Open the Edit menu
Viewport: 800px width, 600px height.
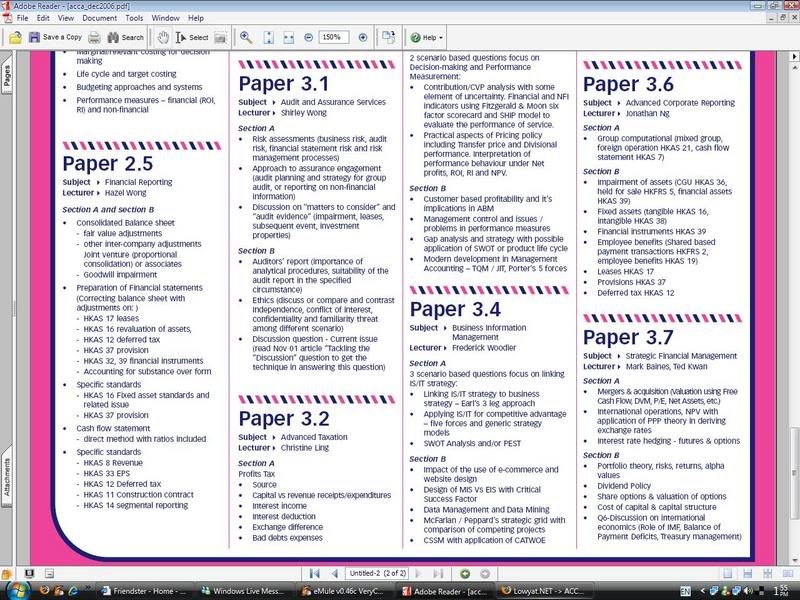pos(43,18)
